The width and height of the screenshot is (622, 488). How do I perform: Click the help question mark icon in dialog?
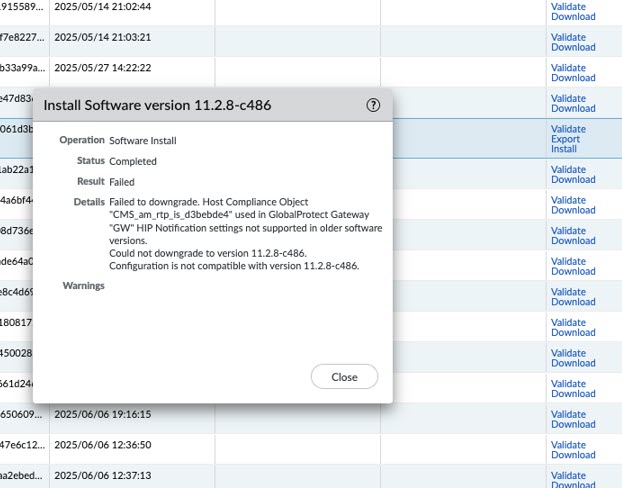[x=374, y=105]
